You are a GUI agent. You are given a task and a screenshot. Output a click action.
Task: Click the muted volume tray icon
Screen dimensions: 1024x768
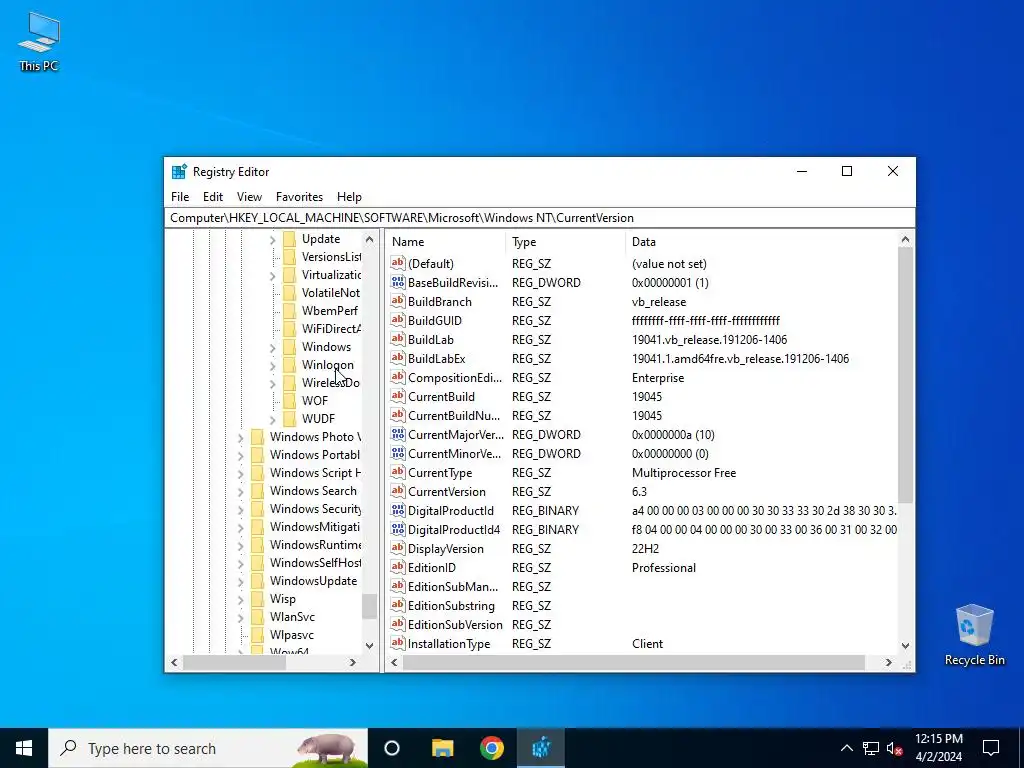click(895, 748)
